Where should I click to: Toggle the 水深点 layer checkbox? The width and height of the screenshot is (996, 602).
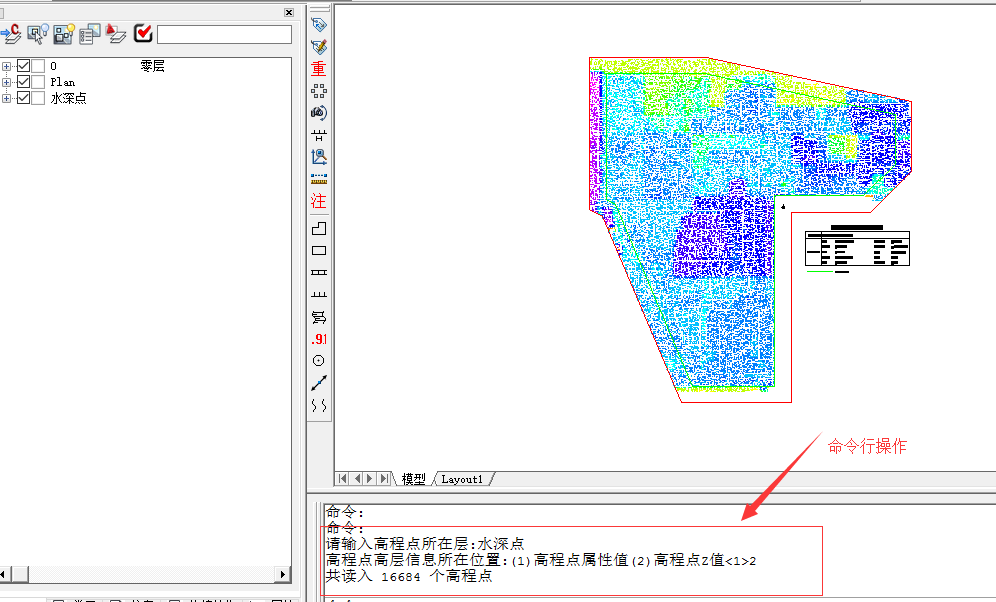[23, 98]
